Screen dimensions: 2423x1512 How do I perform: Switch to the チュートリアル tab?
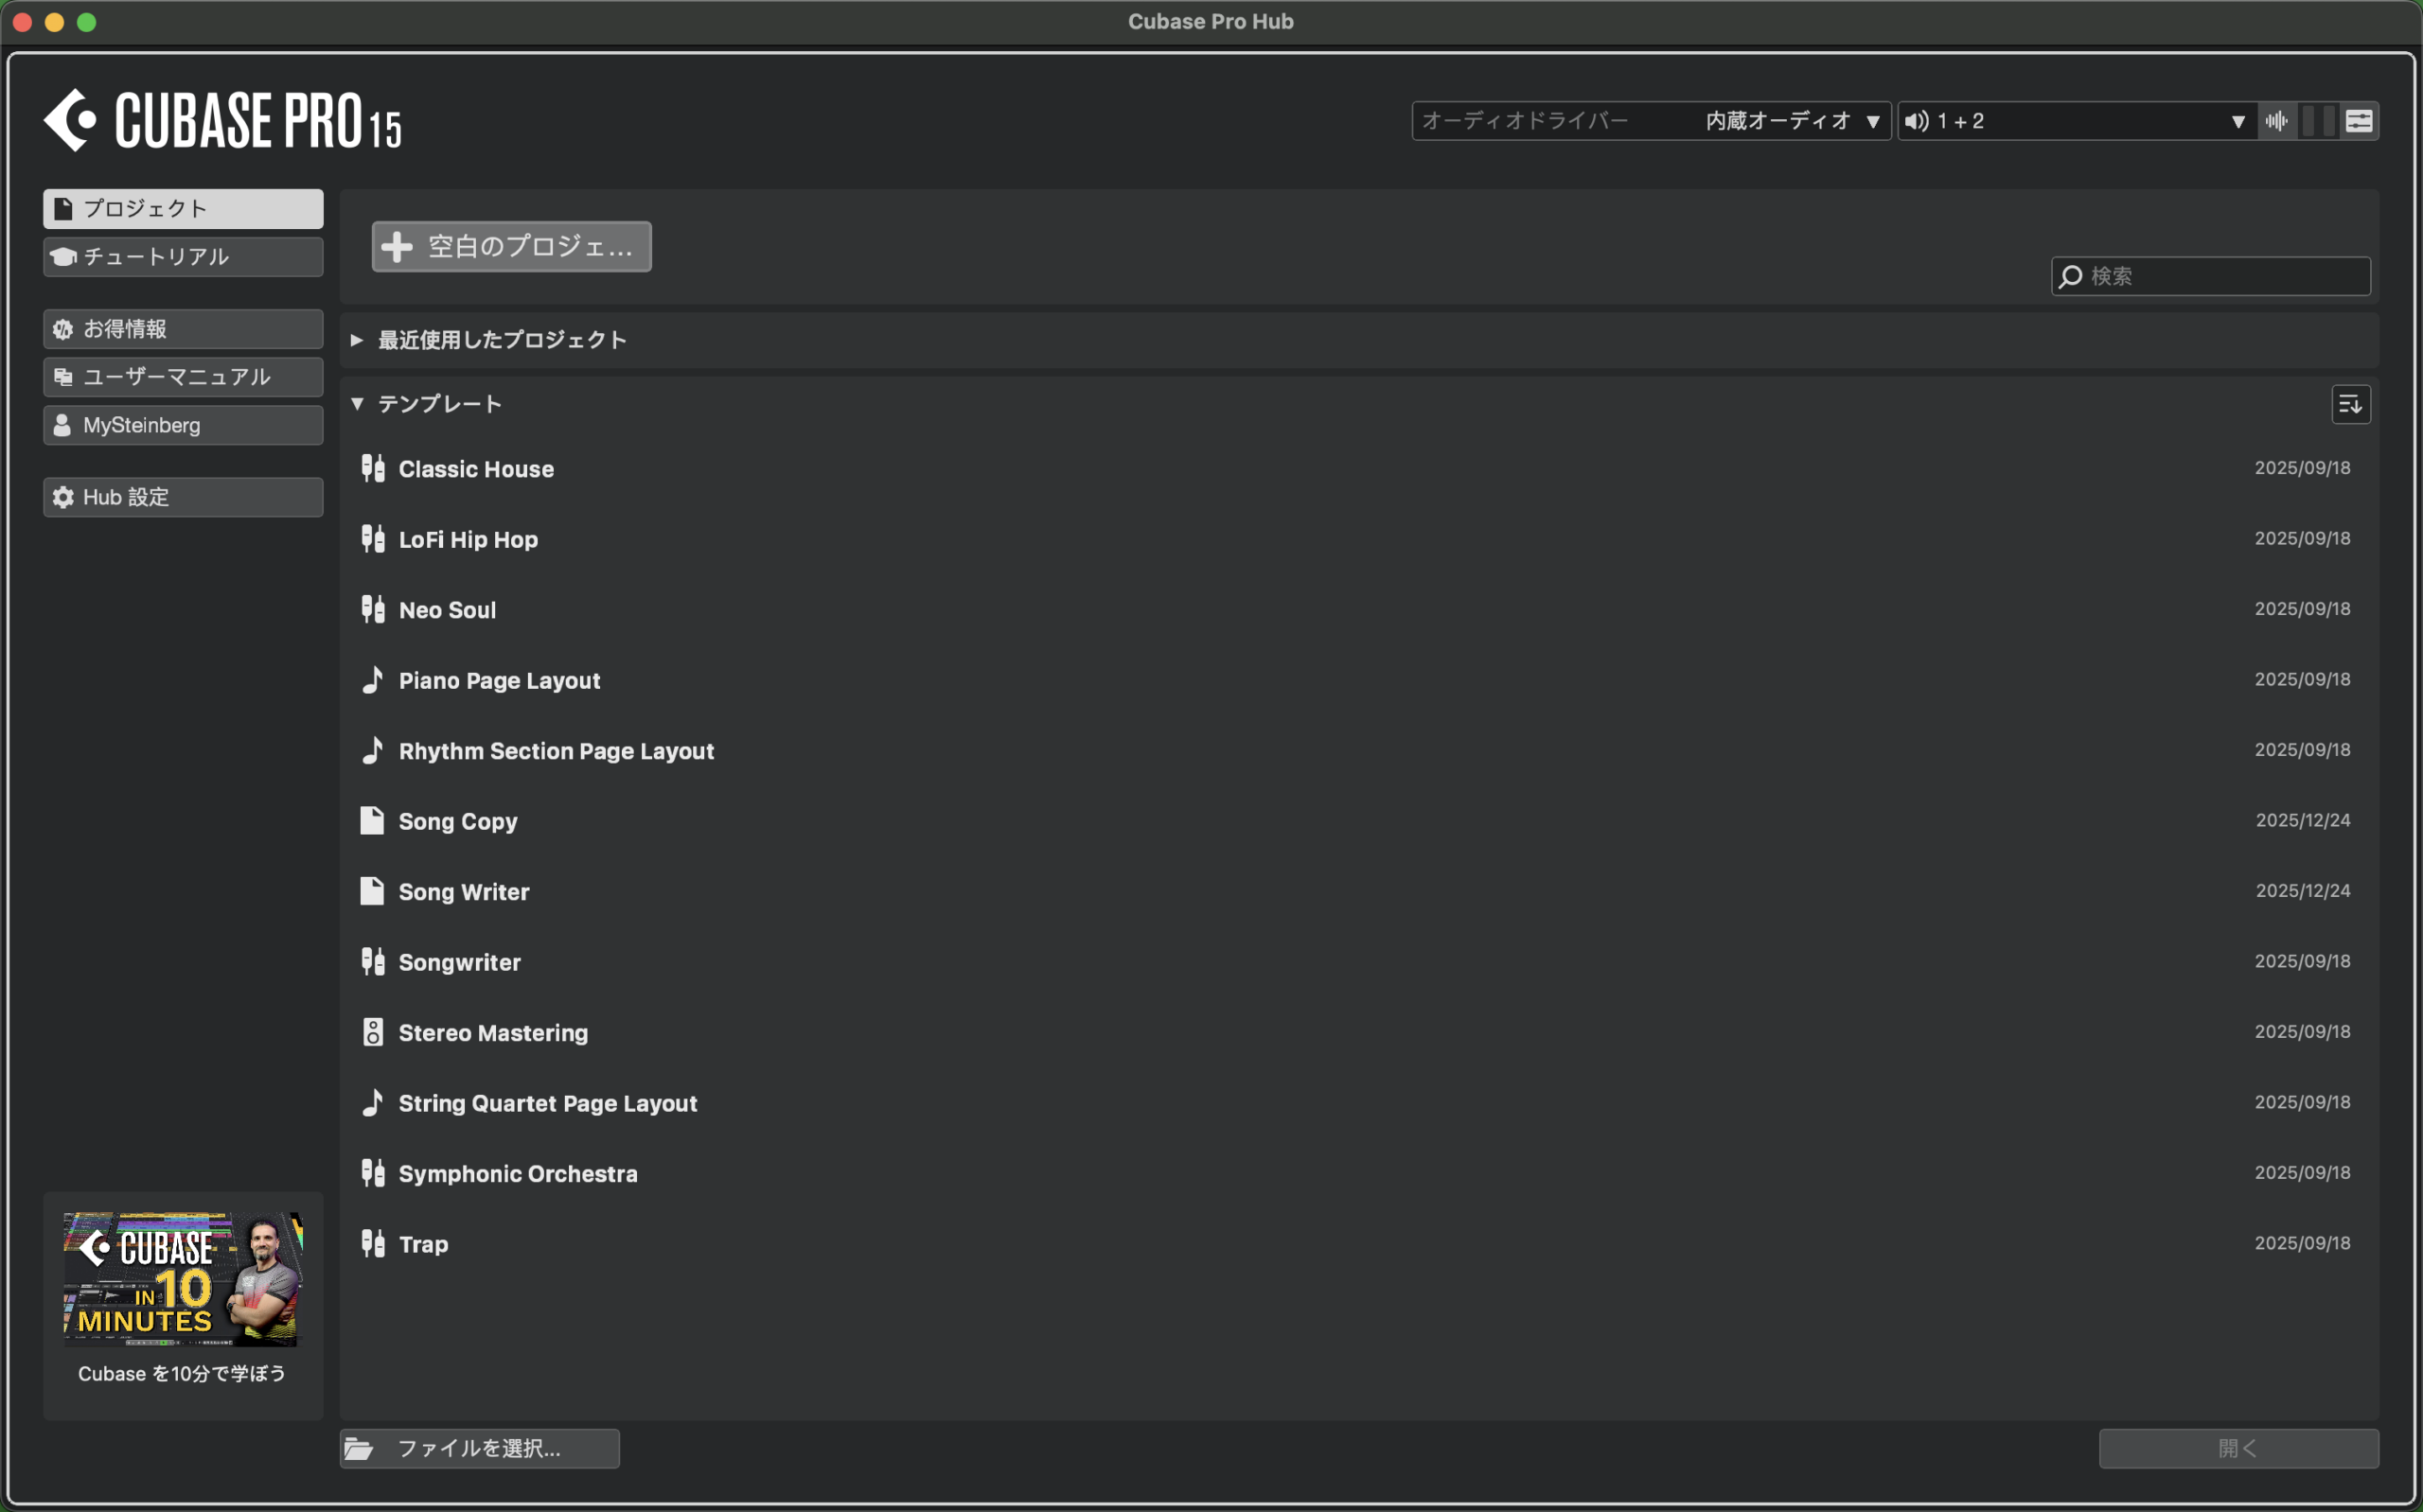coord(183,257)
